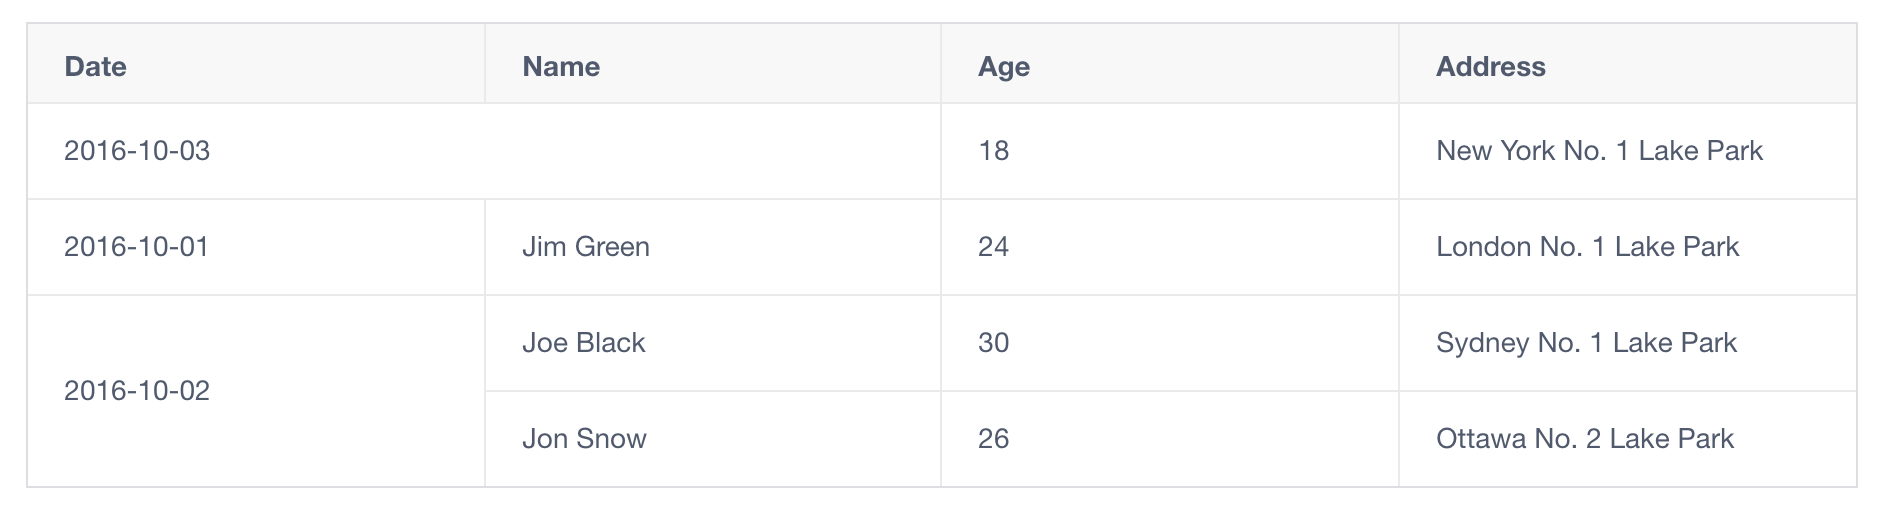Select the merged 2016-10-02 date cell
Screen dimensions: 1884x518
click(x=256, y=391)
